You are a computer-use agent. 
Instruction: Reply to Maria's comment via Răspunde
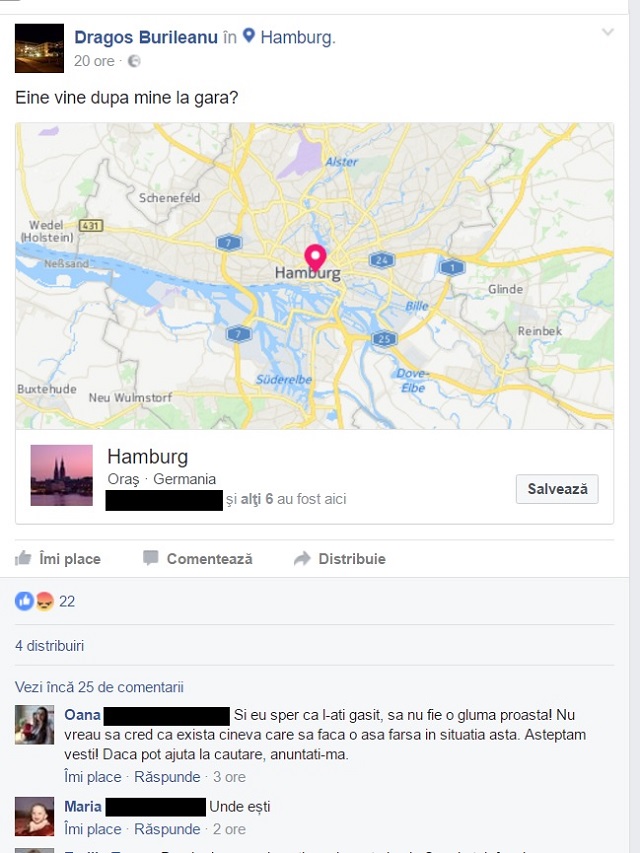tap(167, 829)
